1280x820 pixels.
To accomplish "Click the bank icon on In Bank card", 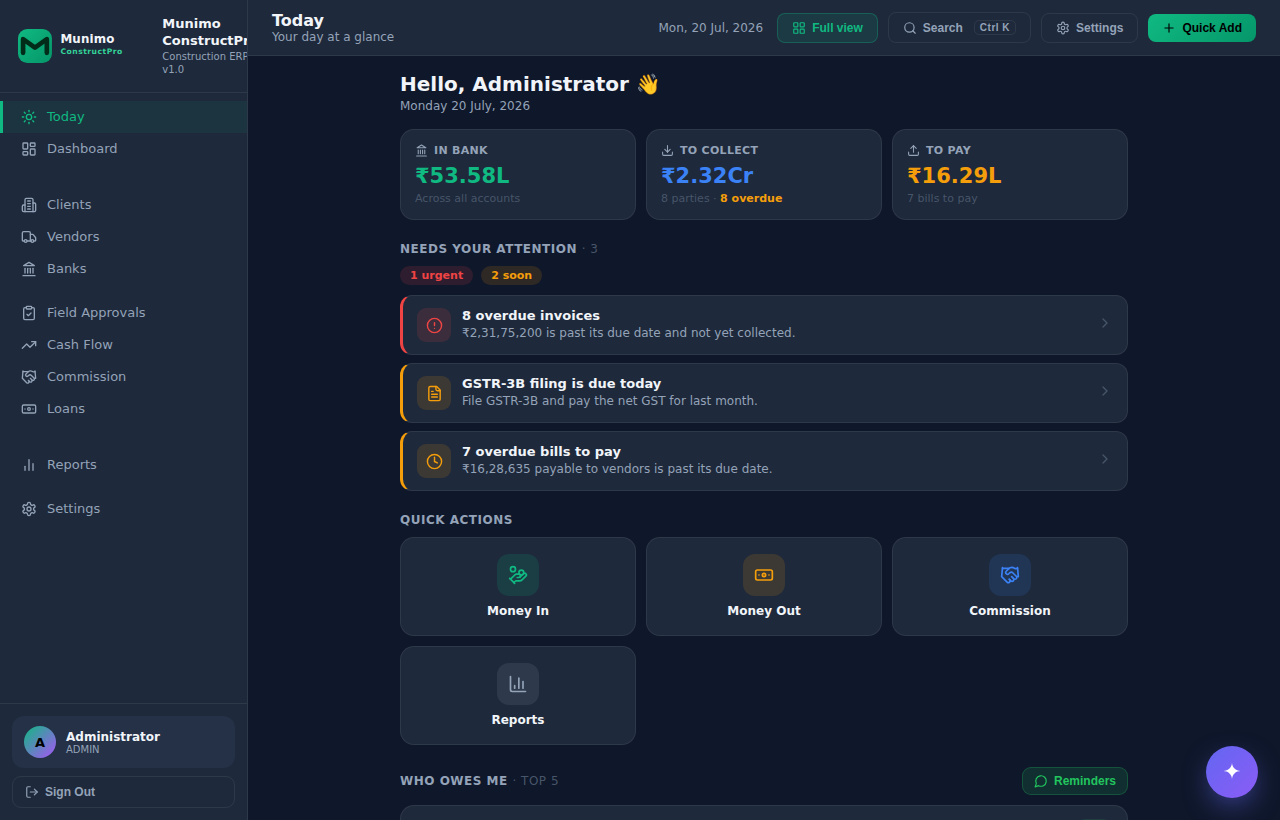I will tap(422, 150).
